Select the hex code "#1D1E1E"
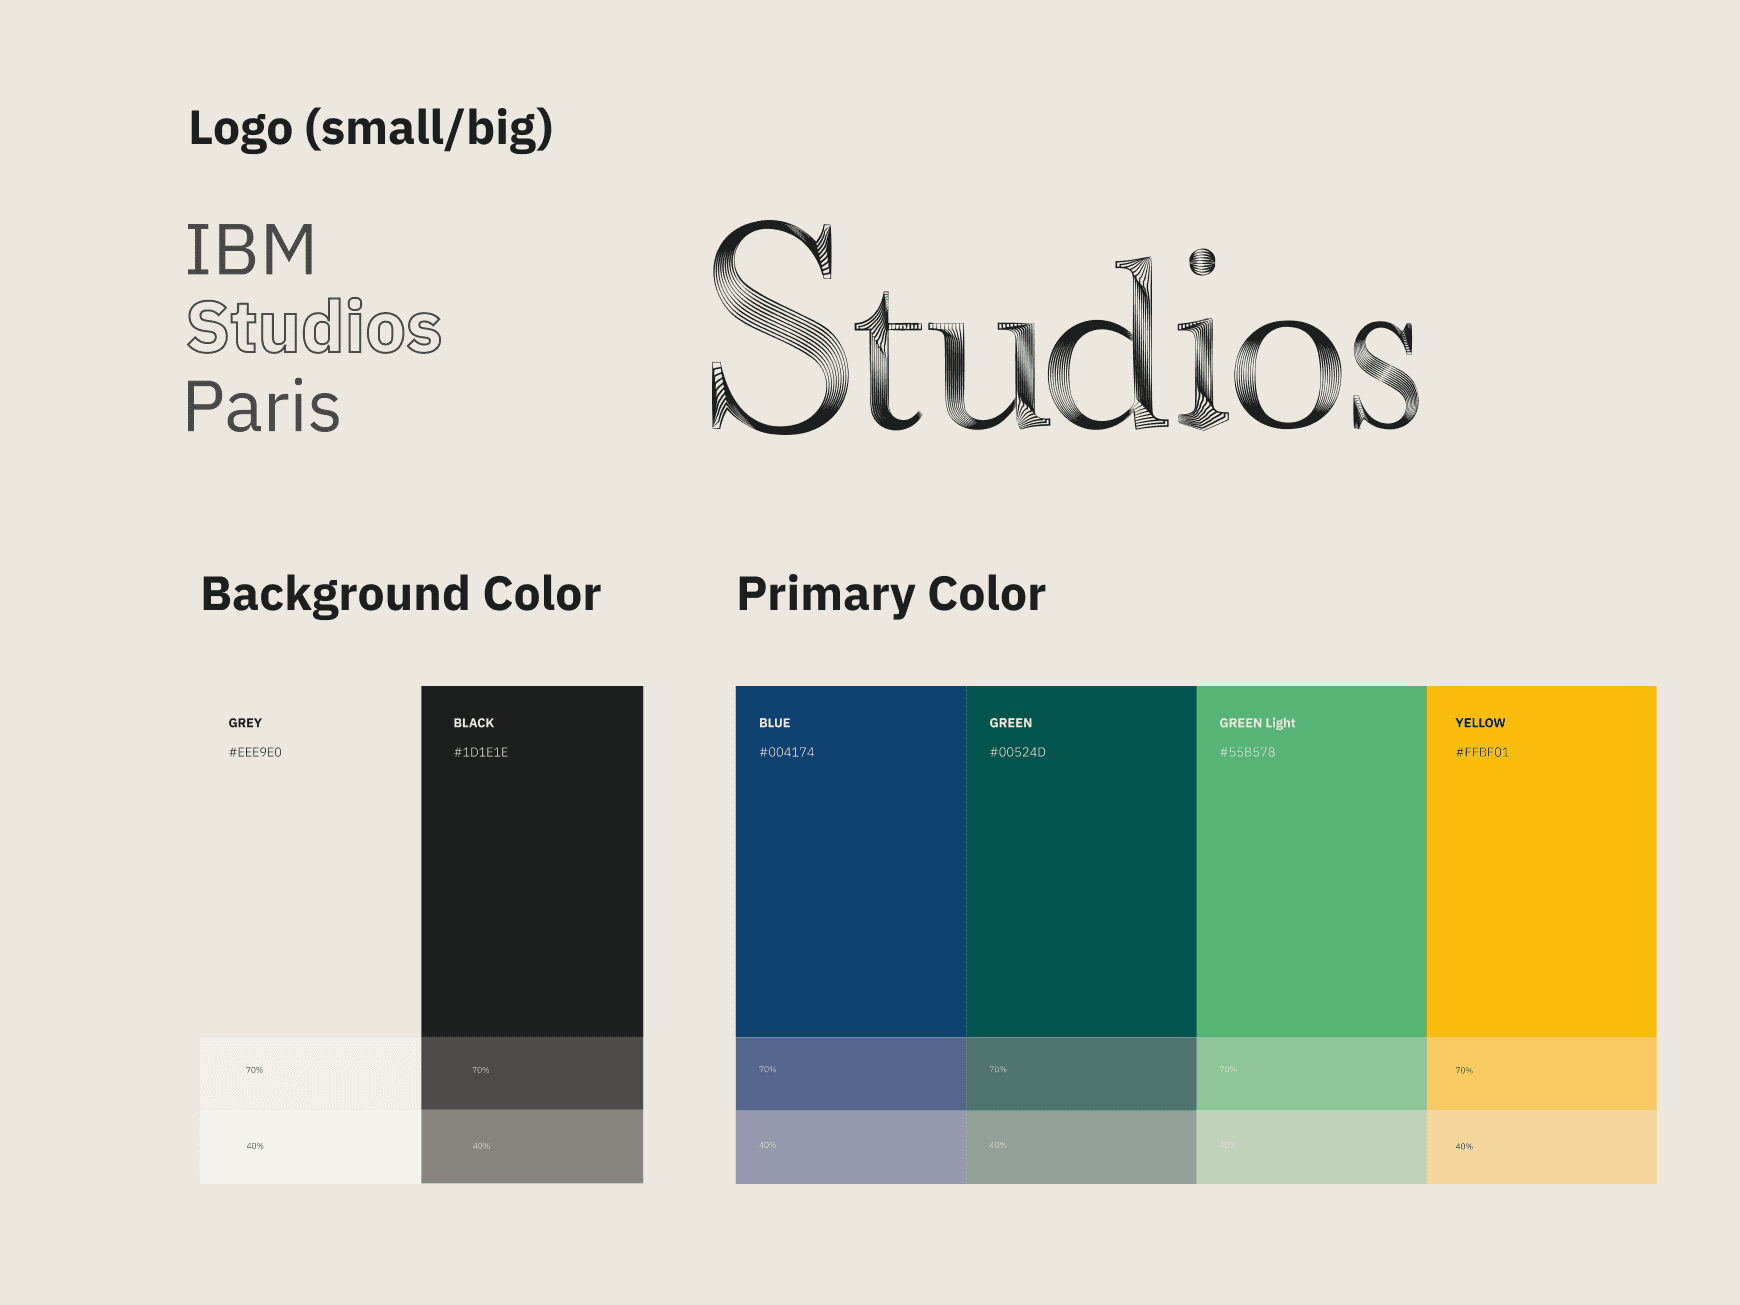This screenshot has height=1305, width=1740. pos(481,752)
